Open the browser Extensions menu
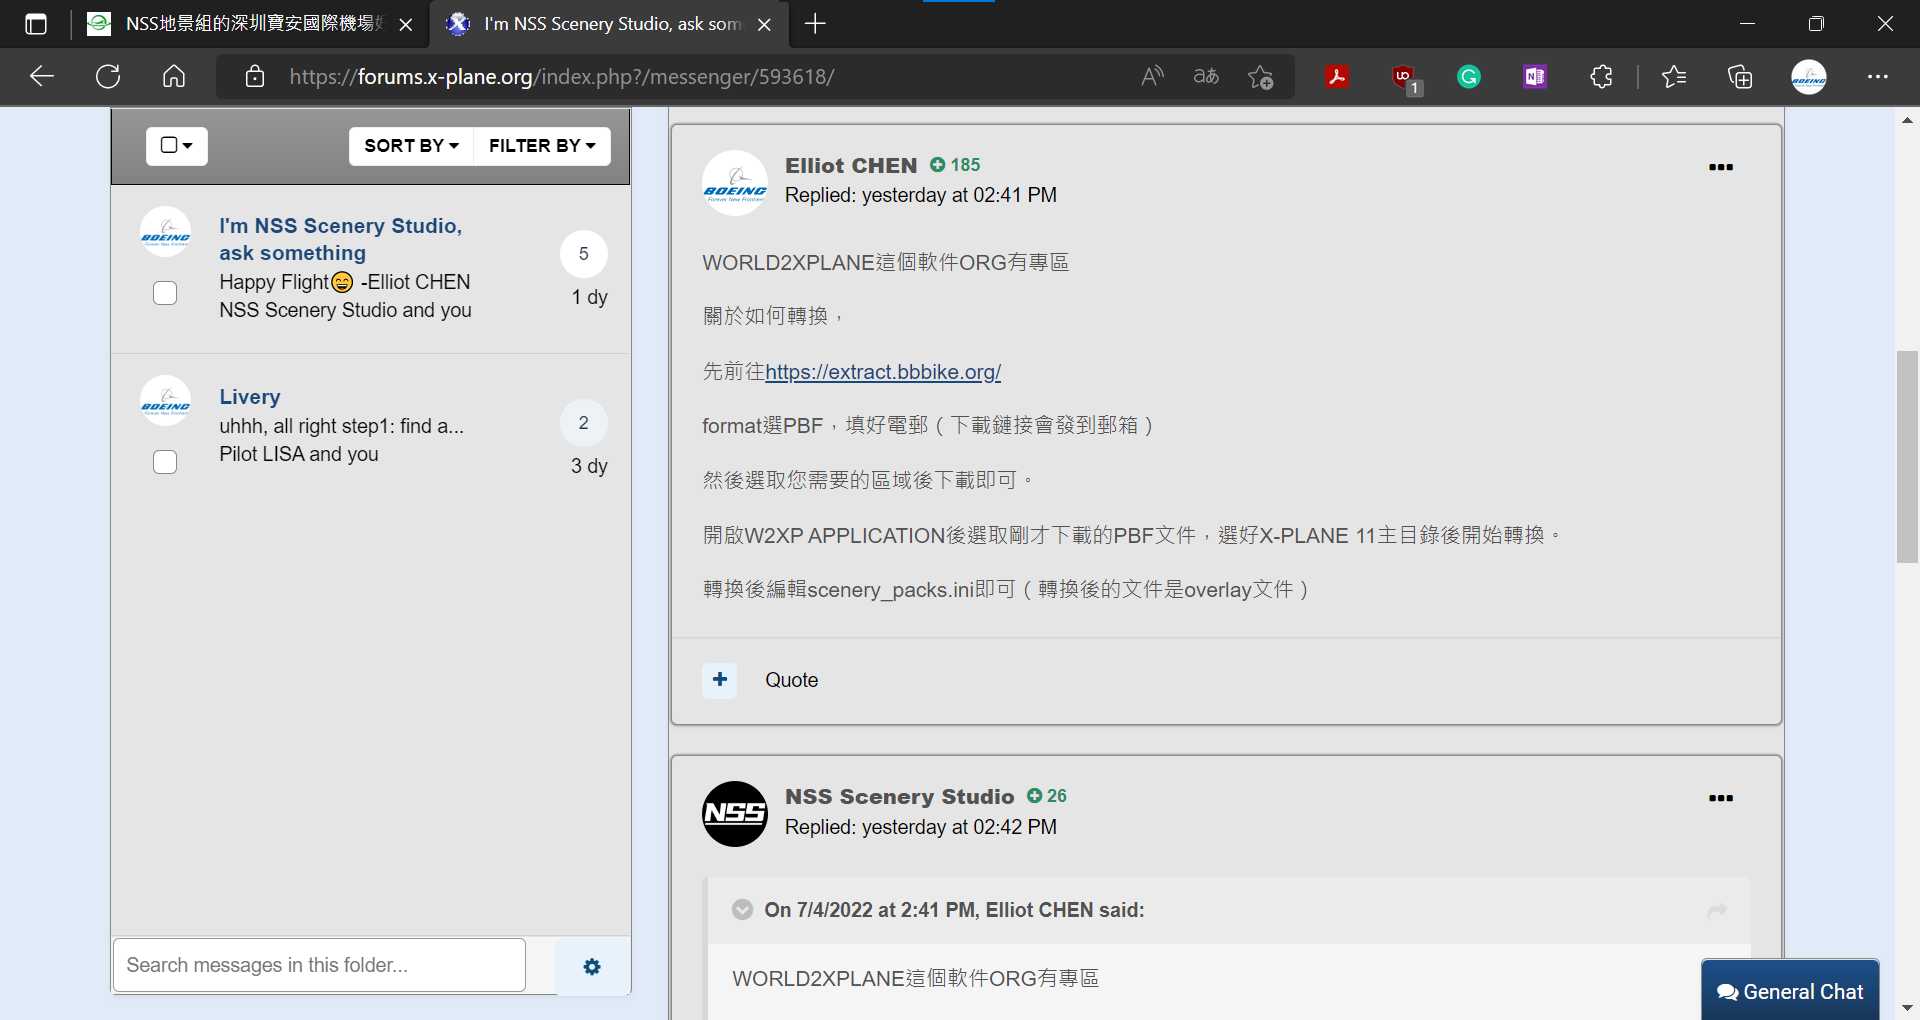This screenshot has width=1920, height=1020. [x=1601, y=77]
